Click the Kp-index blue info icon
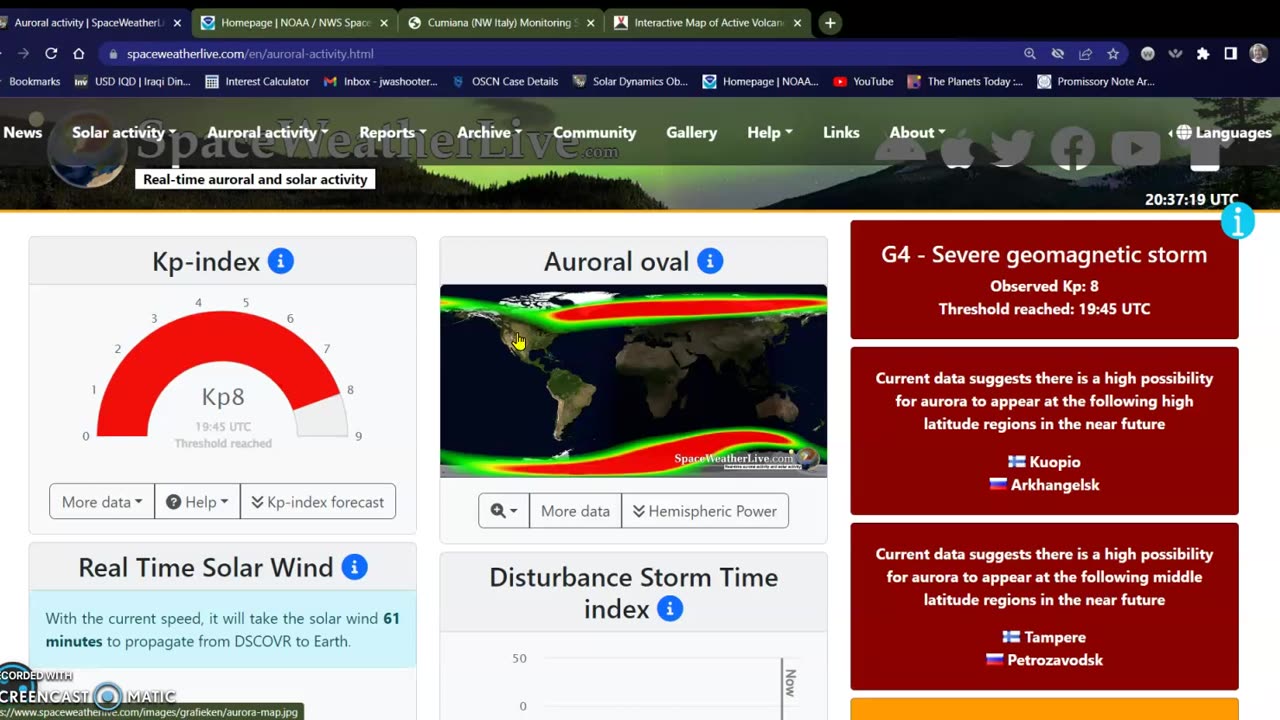Viewport: 1280px width, 720px height. 281,261
